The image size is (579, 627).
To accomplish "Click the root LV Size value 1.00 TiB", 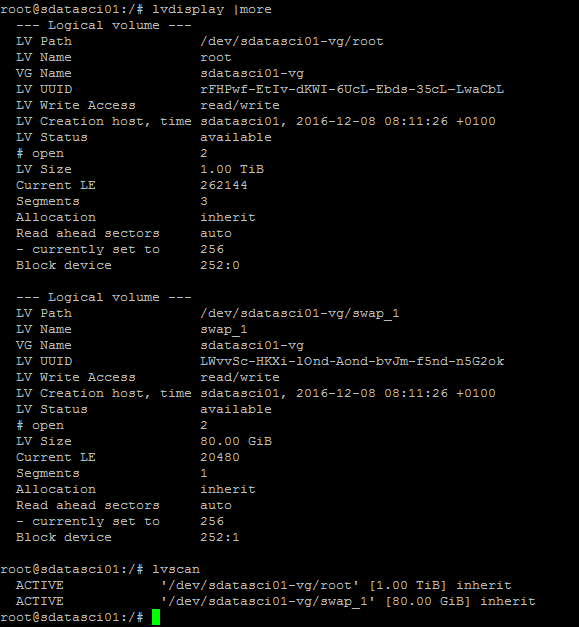I will [x=232, y=169].
